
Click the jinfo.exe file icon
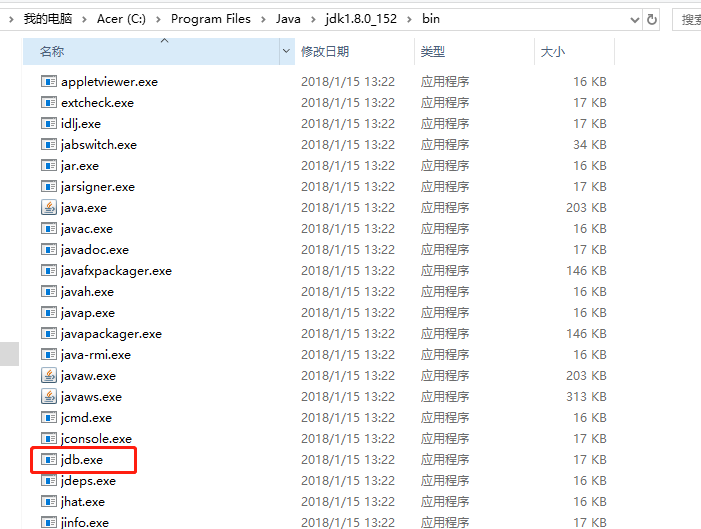[x=49, y=522]
